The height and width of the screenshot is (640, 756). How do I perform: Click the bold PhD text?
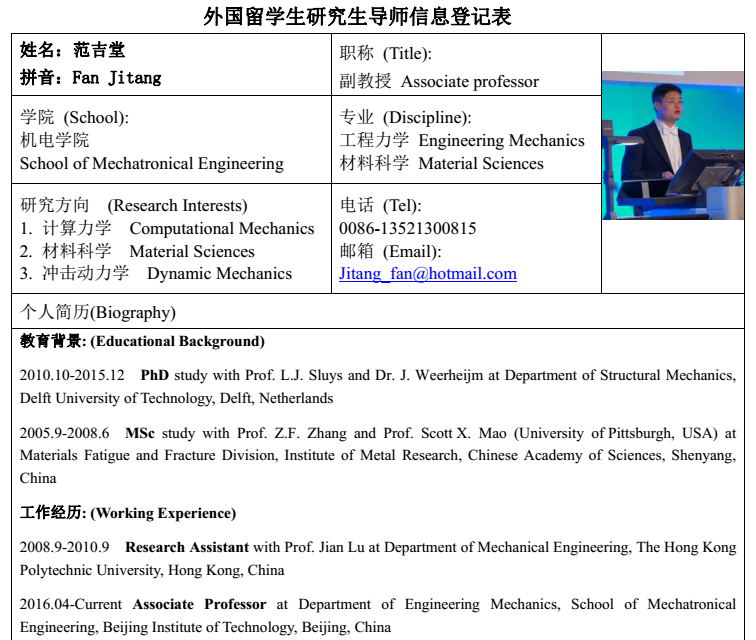(x=155, y=376)
